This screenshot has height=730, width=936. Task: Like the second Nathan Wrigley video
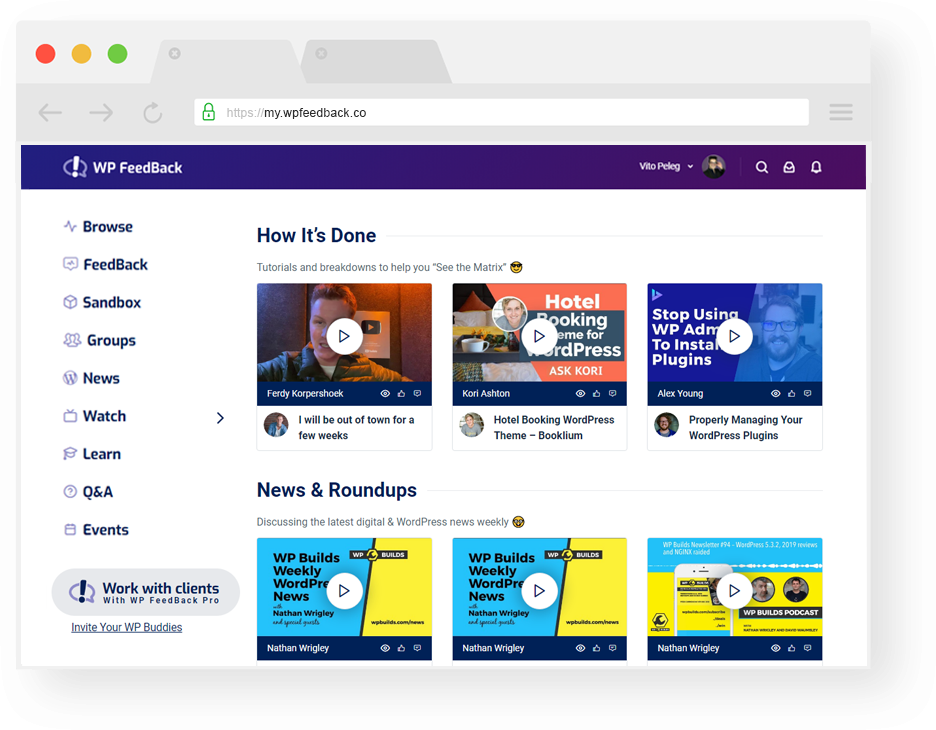pos(596,648)
